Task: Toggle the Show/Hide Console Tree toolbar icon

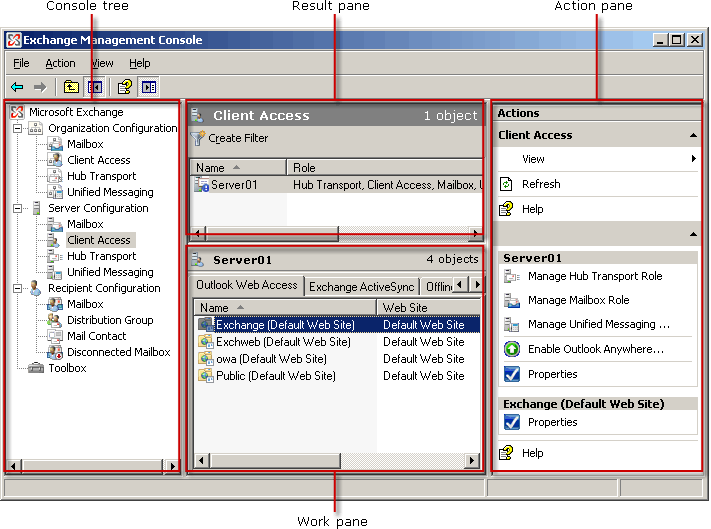Action: (95, 87)
